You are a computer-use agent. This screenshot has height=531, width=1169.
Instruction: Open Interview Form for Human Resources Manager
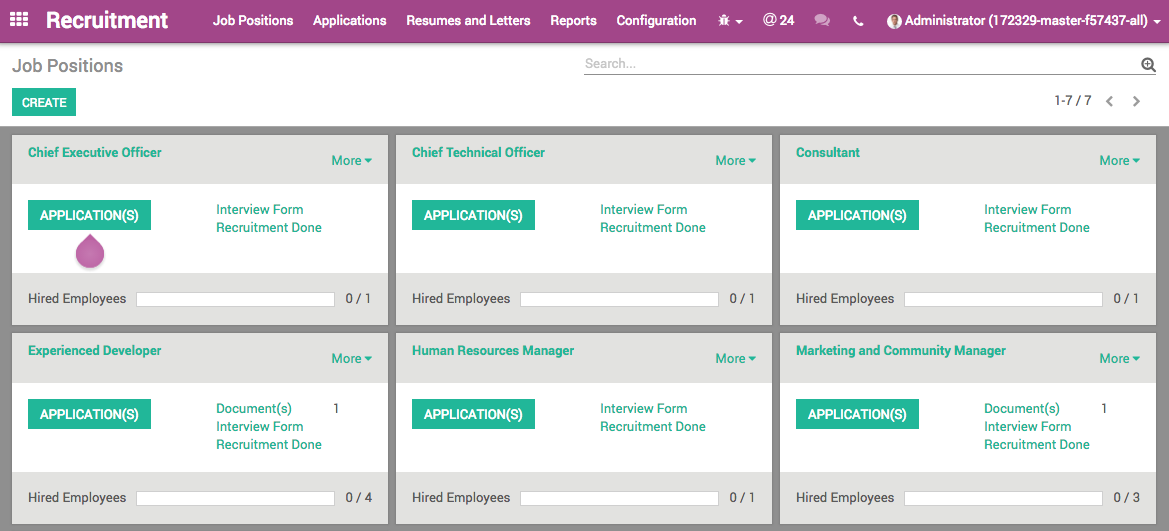[x=643, y=409]
